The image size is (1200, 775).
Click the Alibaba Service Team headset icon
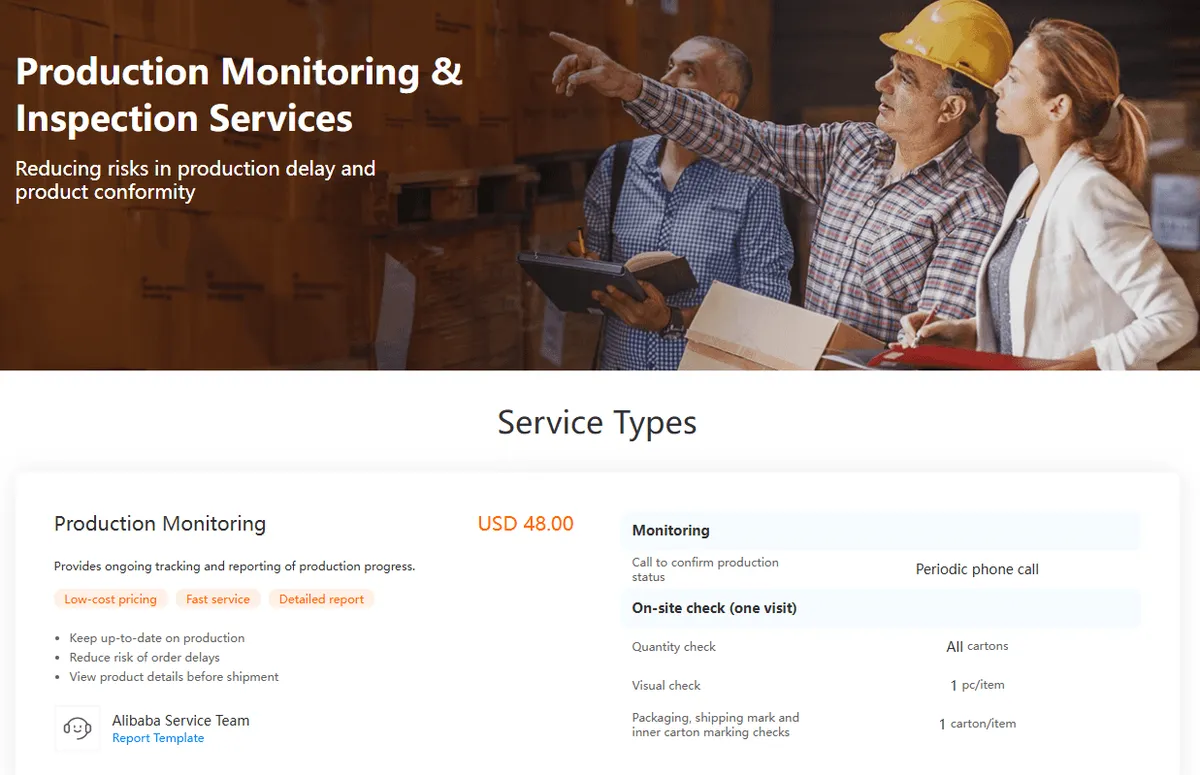pos(77,728)
